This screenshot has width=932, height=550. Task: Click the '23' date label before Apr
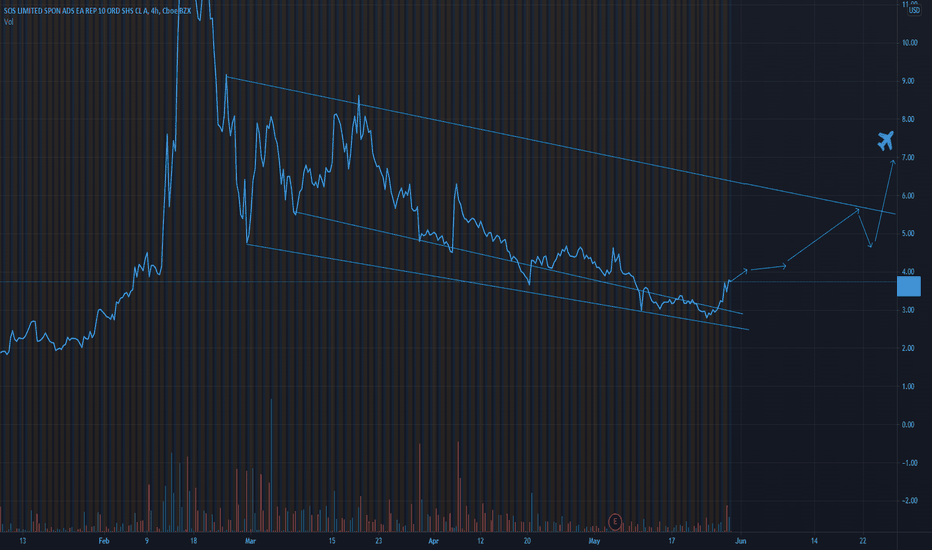[379, 541]
